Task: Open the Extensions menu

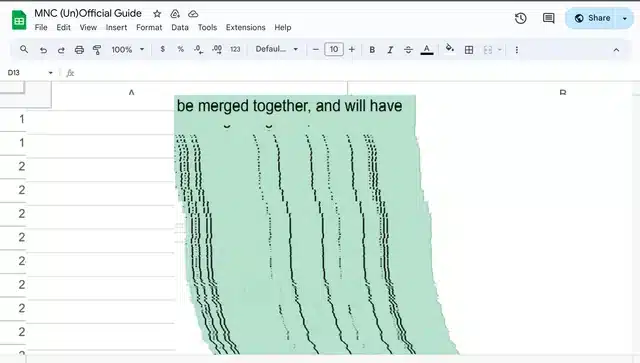Action: point(246,27)
